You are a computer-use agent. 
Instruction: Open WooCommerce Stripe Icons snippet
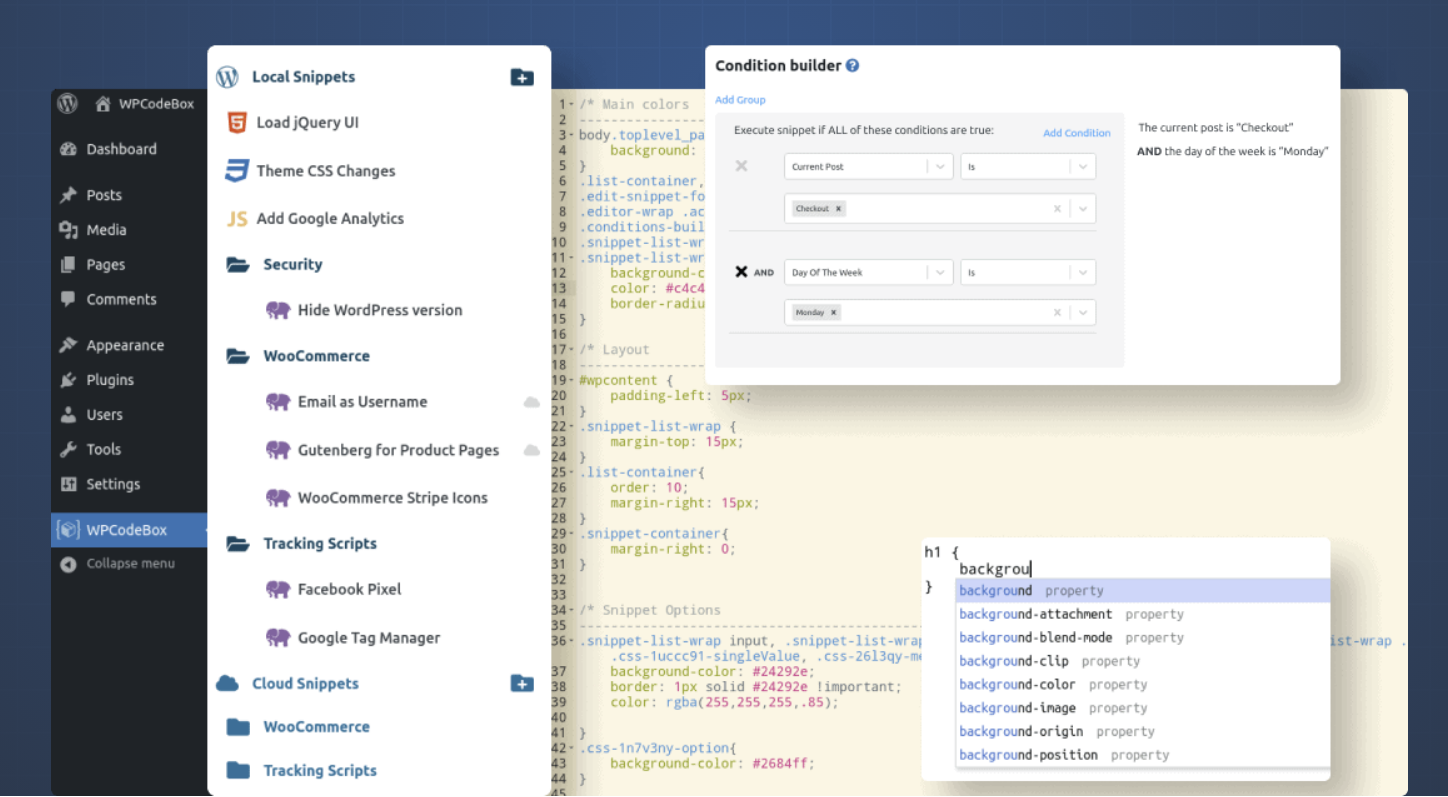pos(393,498)
